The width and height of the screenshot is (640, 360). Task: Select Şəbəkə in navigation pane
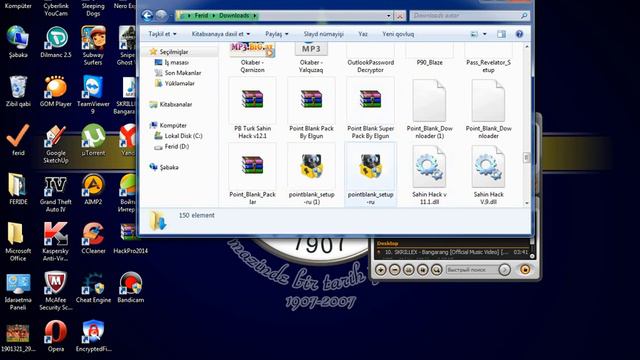click(x=169, y=167)
